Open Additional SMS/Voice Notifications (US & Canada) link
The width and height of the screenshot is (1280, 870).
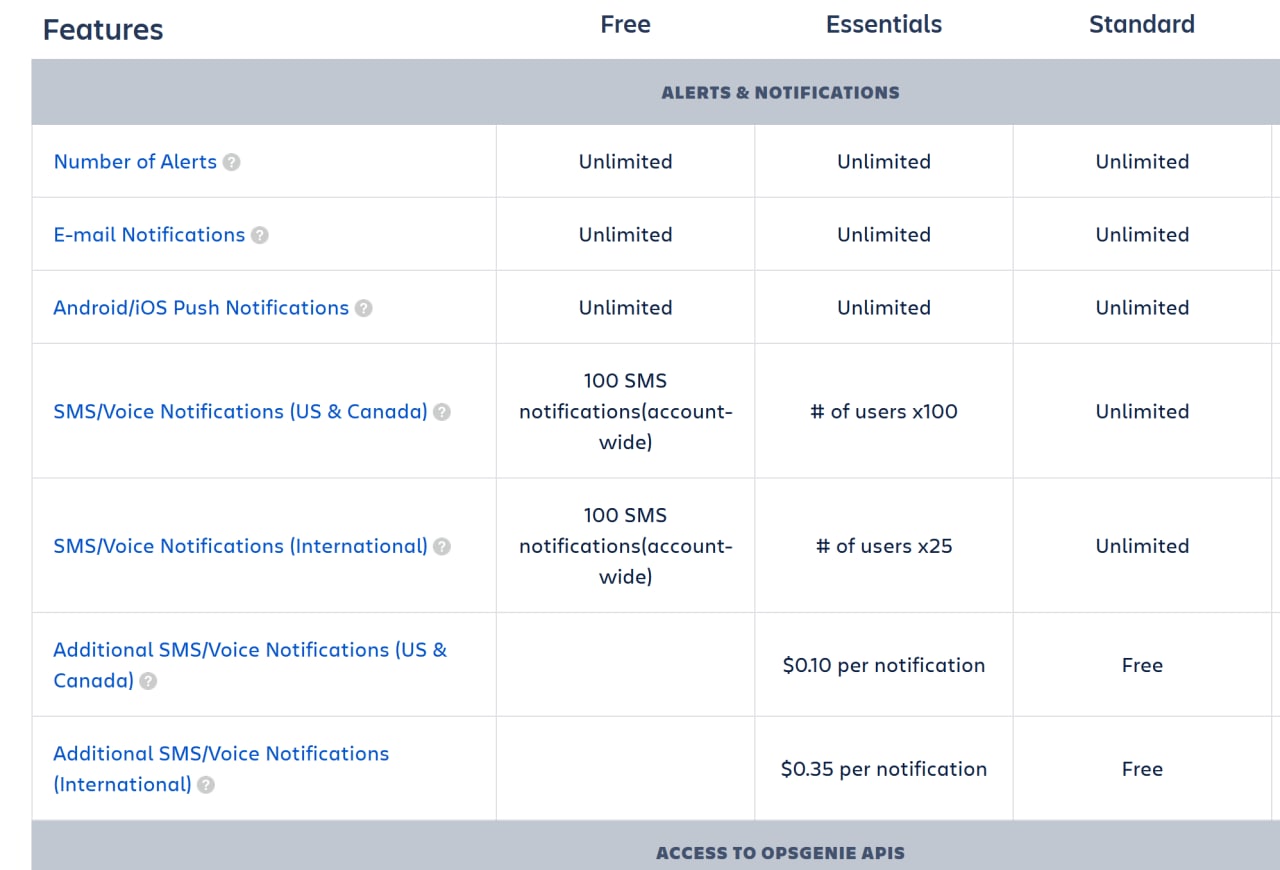pyautogui.click(x=250, y=665)
